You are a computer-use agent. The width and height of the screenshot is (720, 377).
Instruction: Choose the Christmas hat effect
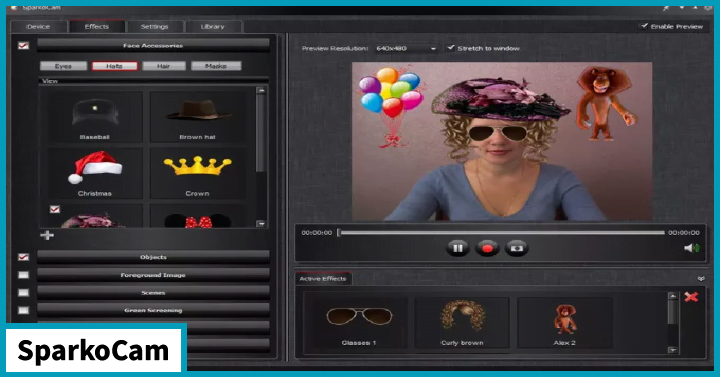(x=95, y=174)
